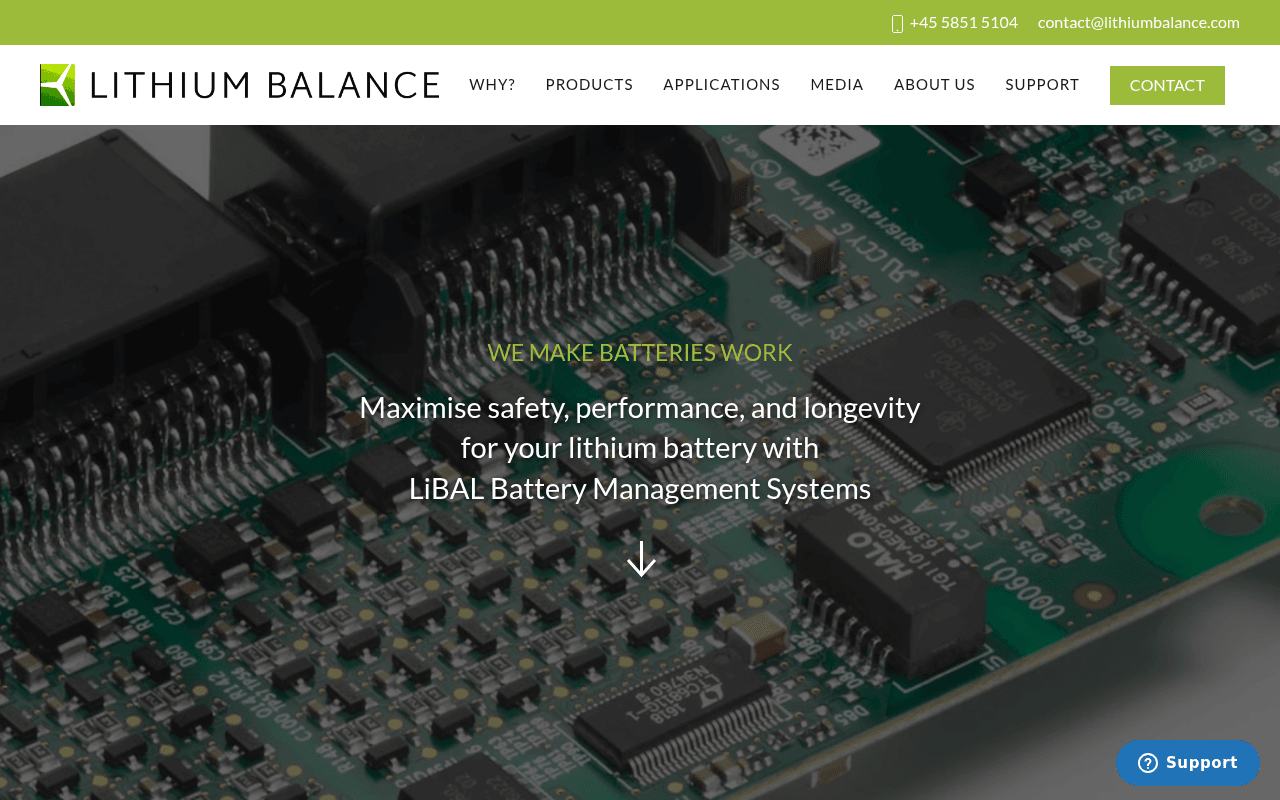Click the Lithium Balance green logo icon

pos(57,85)
